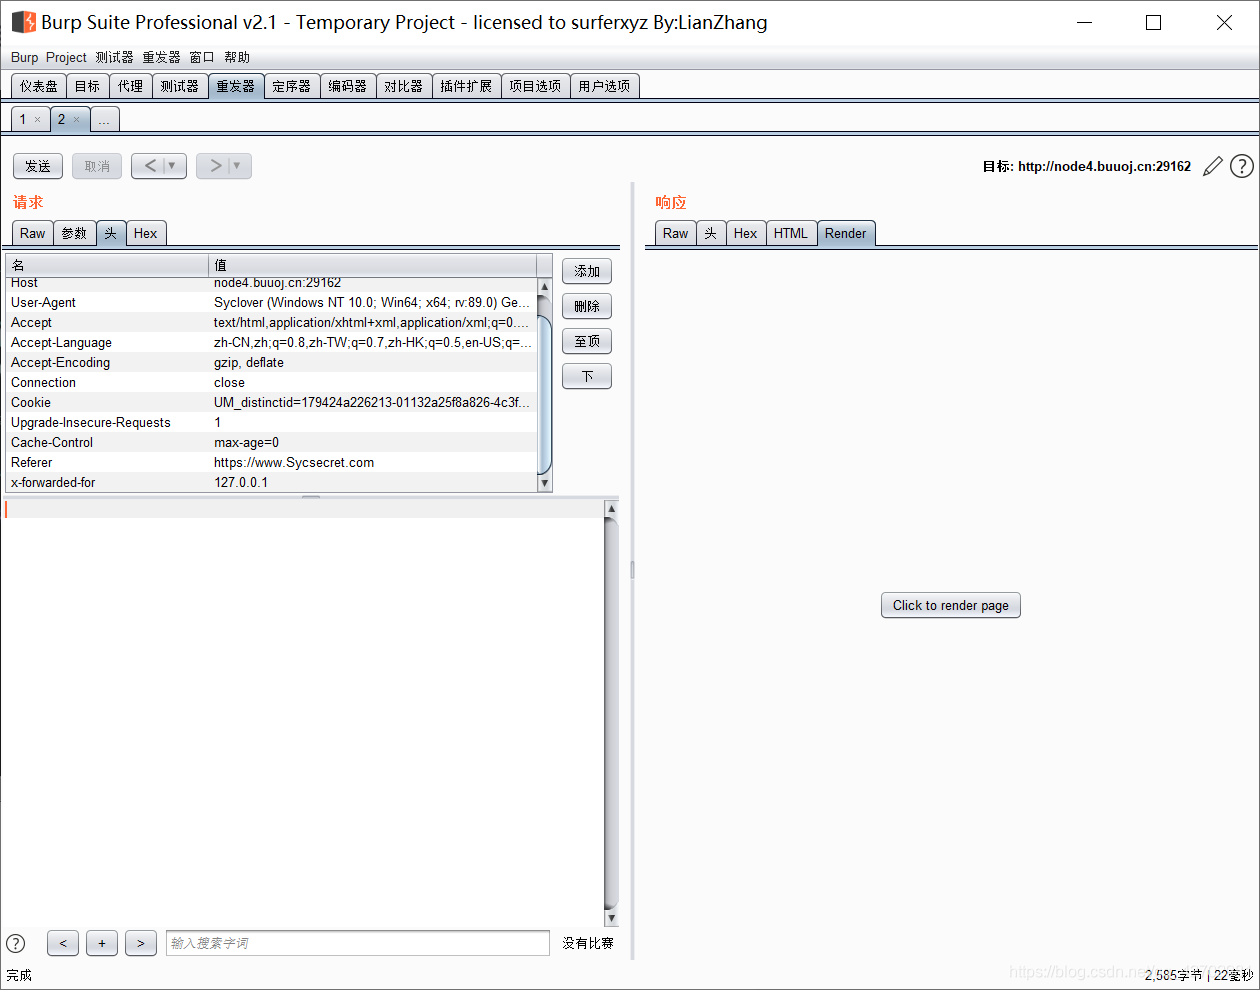Go to next search match button

(x=141, y=943)
